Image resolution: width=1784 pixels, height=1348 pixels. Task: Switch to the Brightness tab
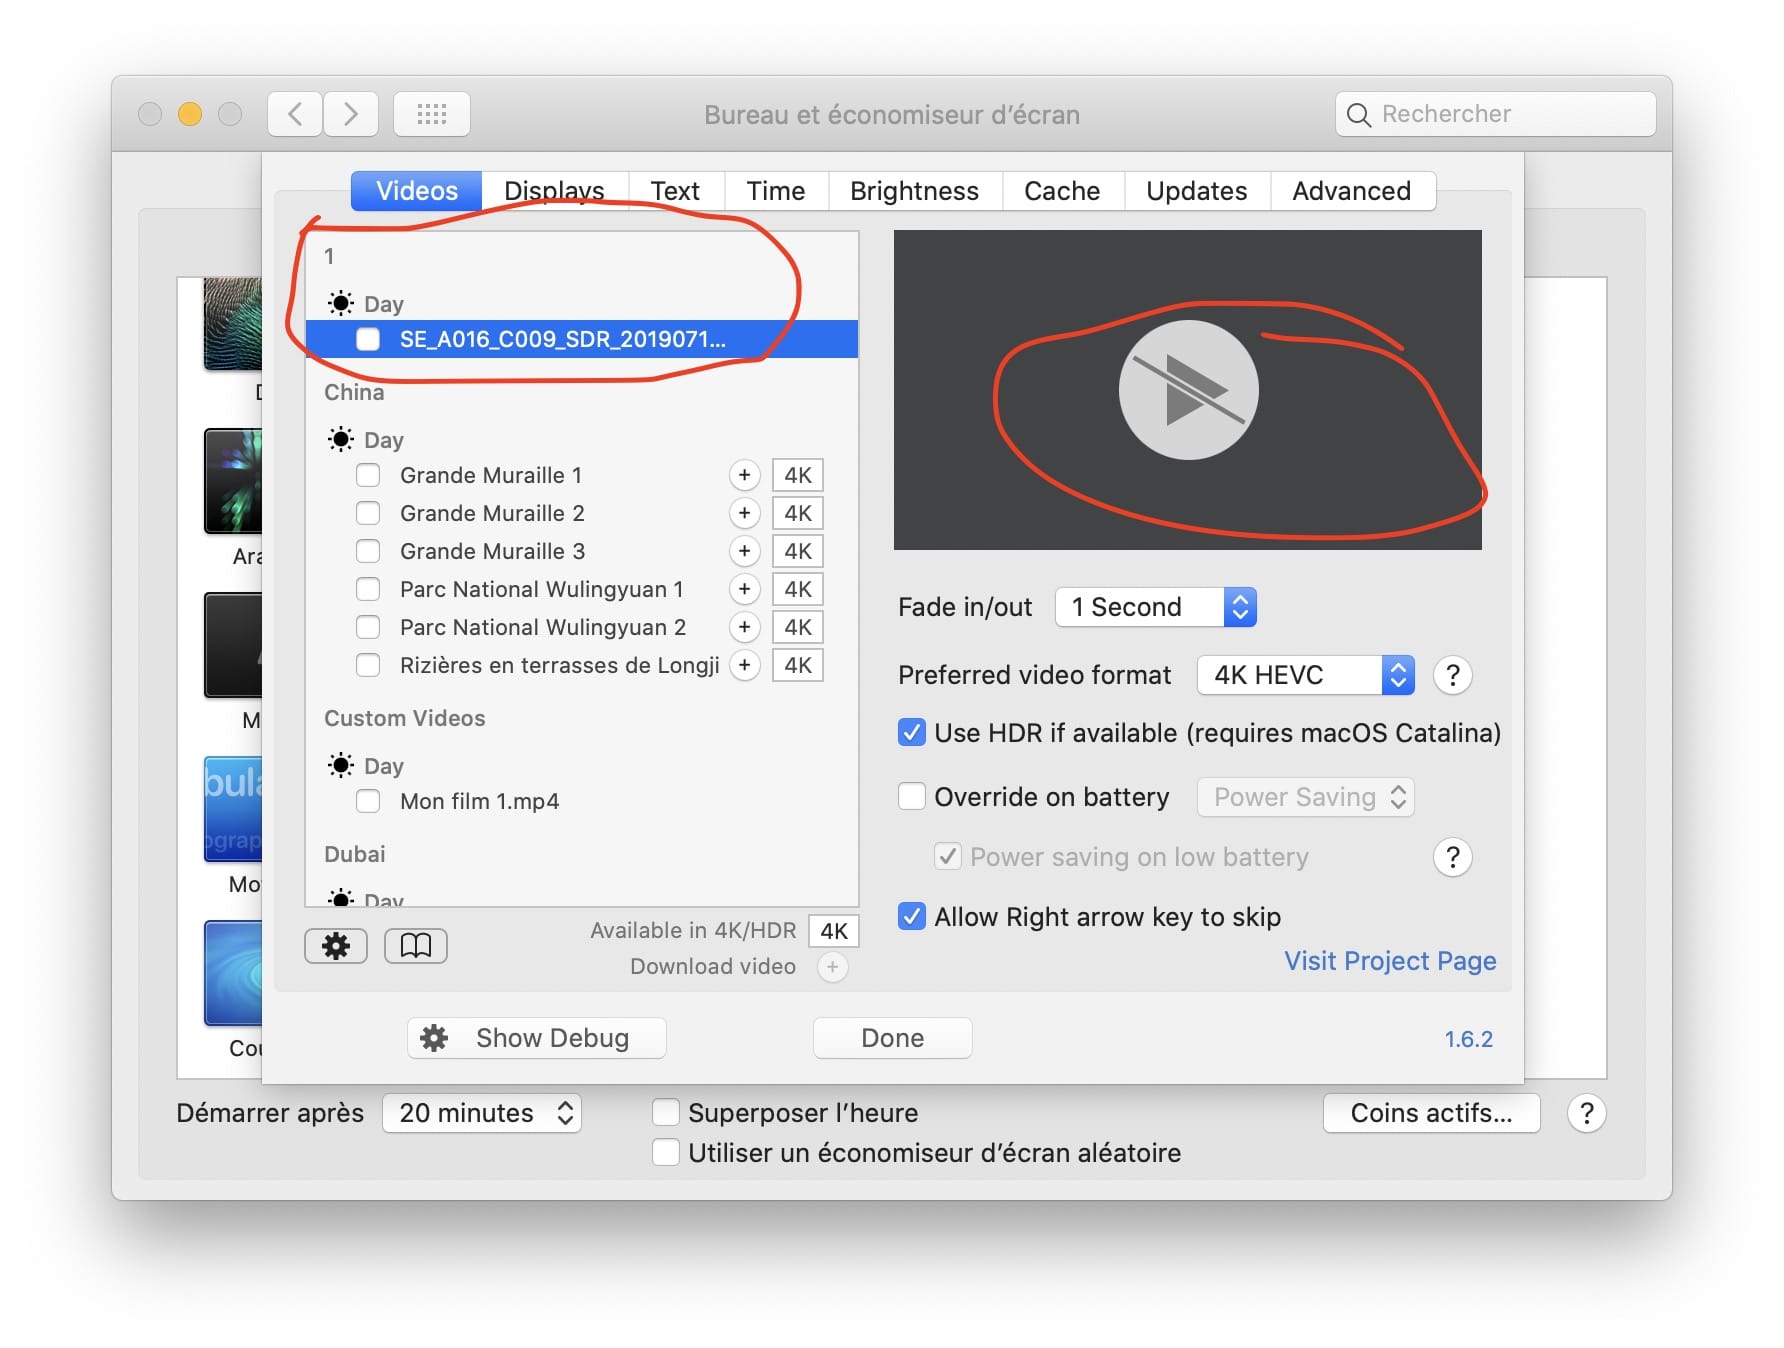(x=914, y=191)
